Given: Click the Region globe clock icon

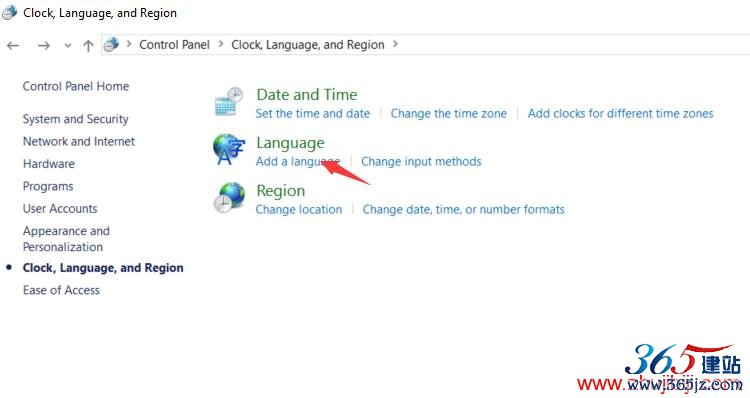Looking at the screenshot, I should point(229,197).
